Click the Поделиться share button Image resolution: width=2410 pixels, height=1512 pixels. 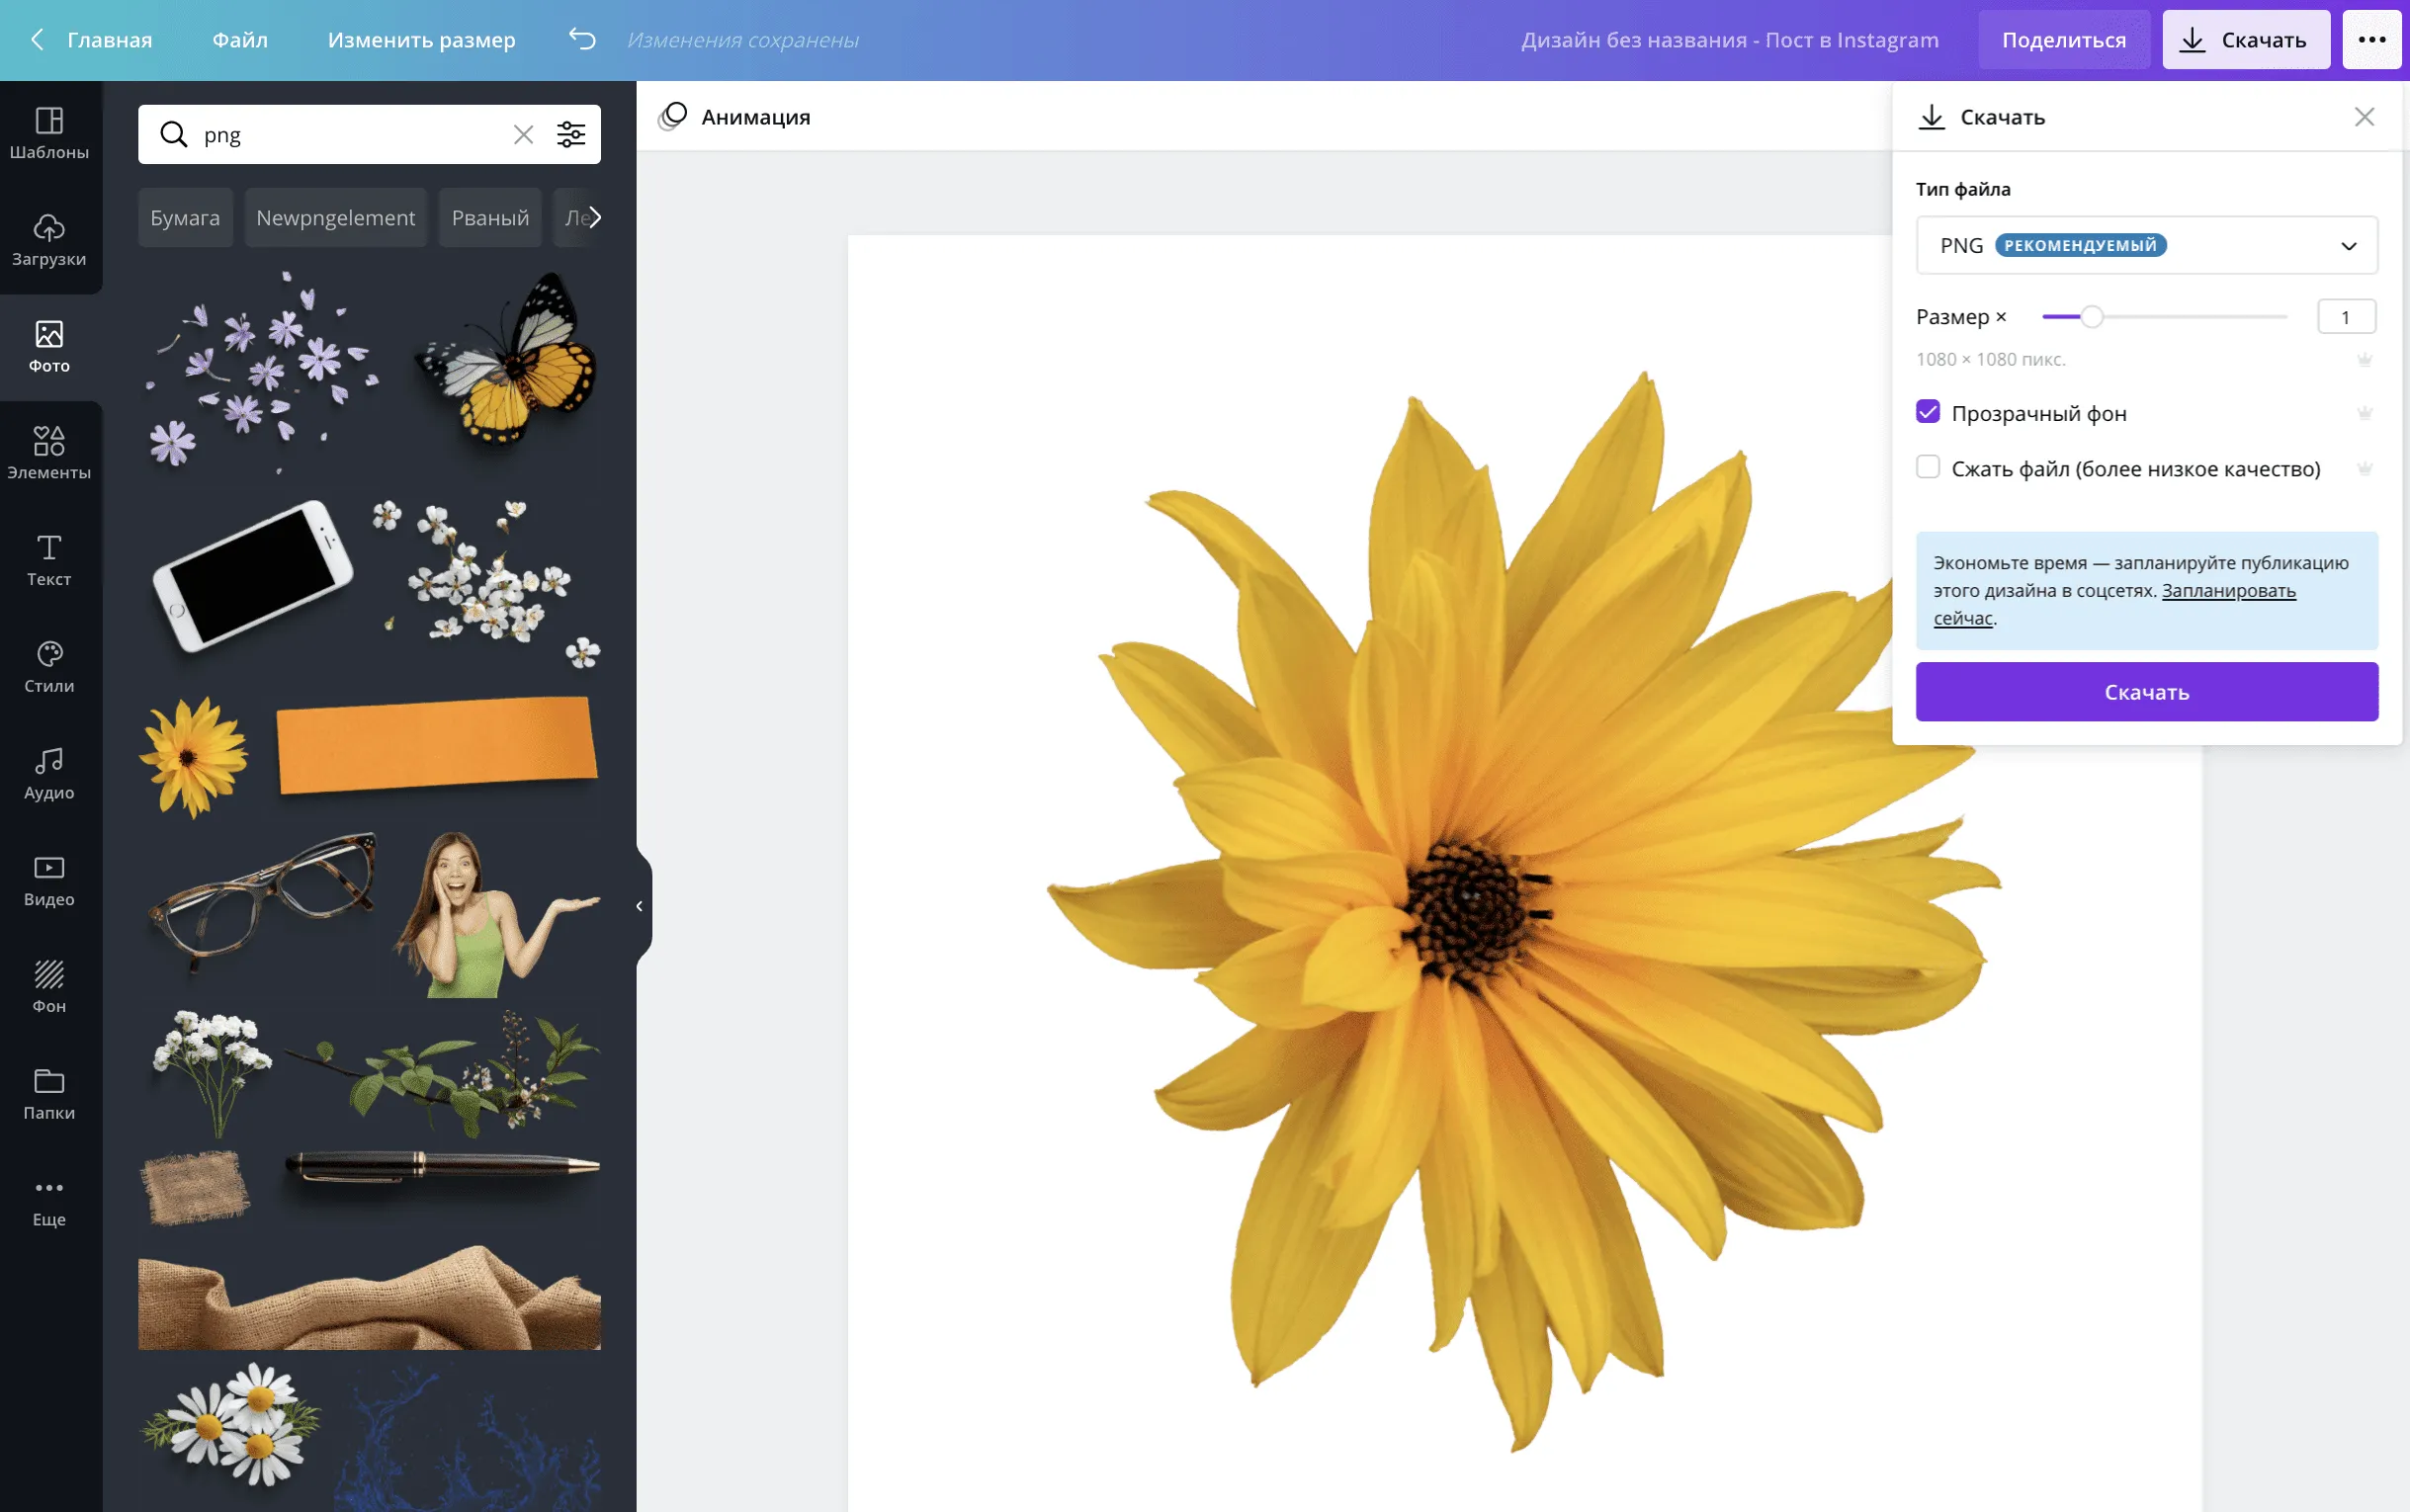click(2063, 39)
